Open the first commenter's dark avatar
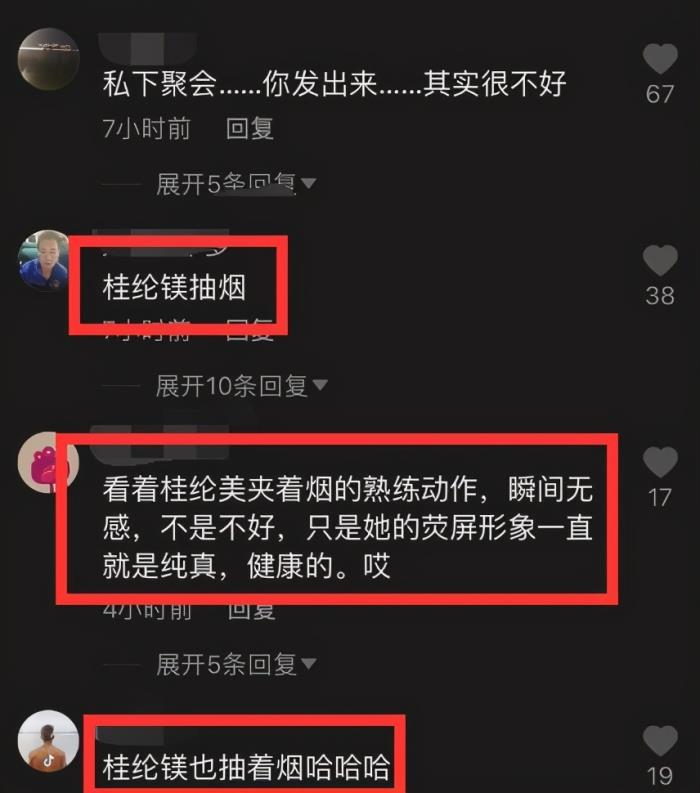 pos(49,59)
